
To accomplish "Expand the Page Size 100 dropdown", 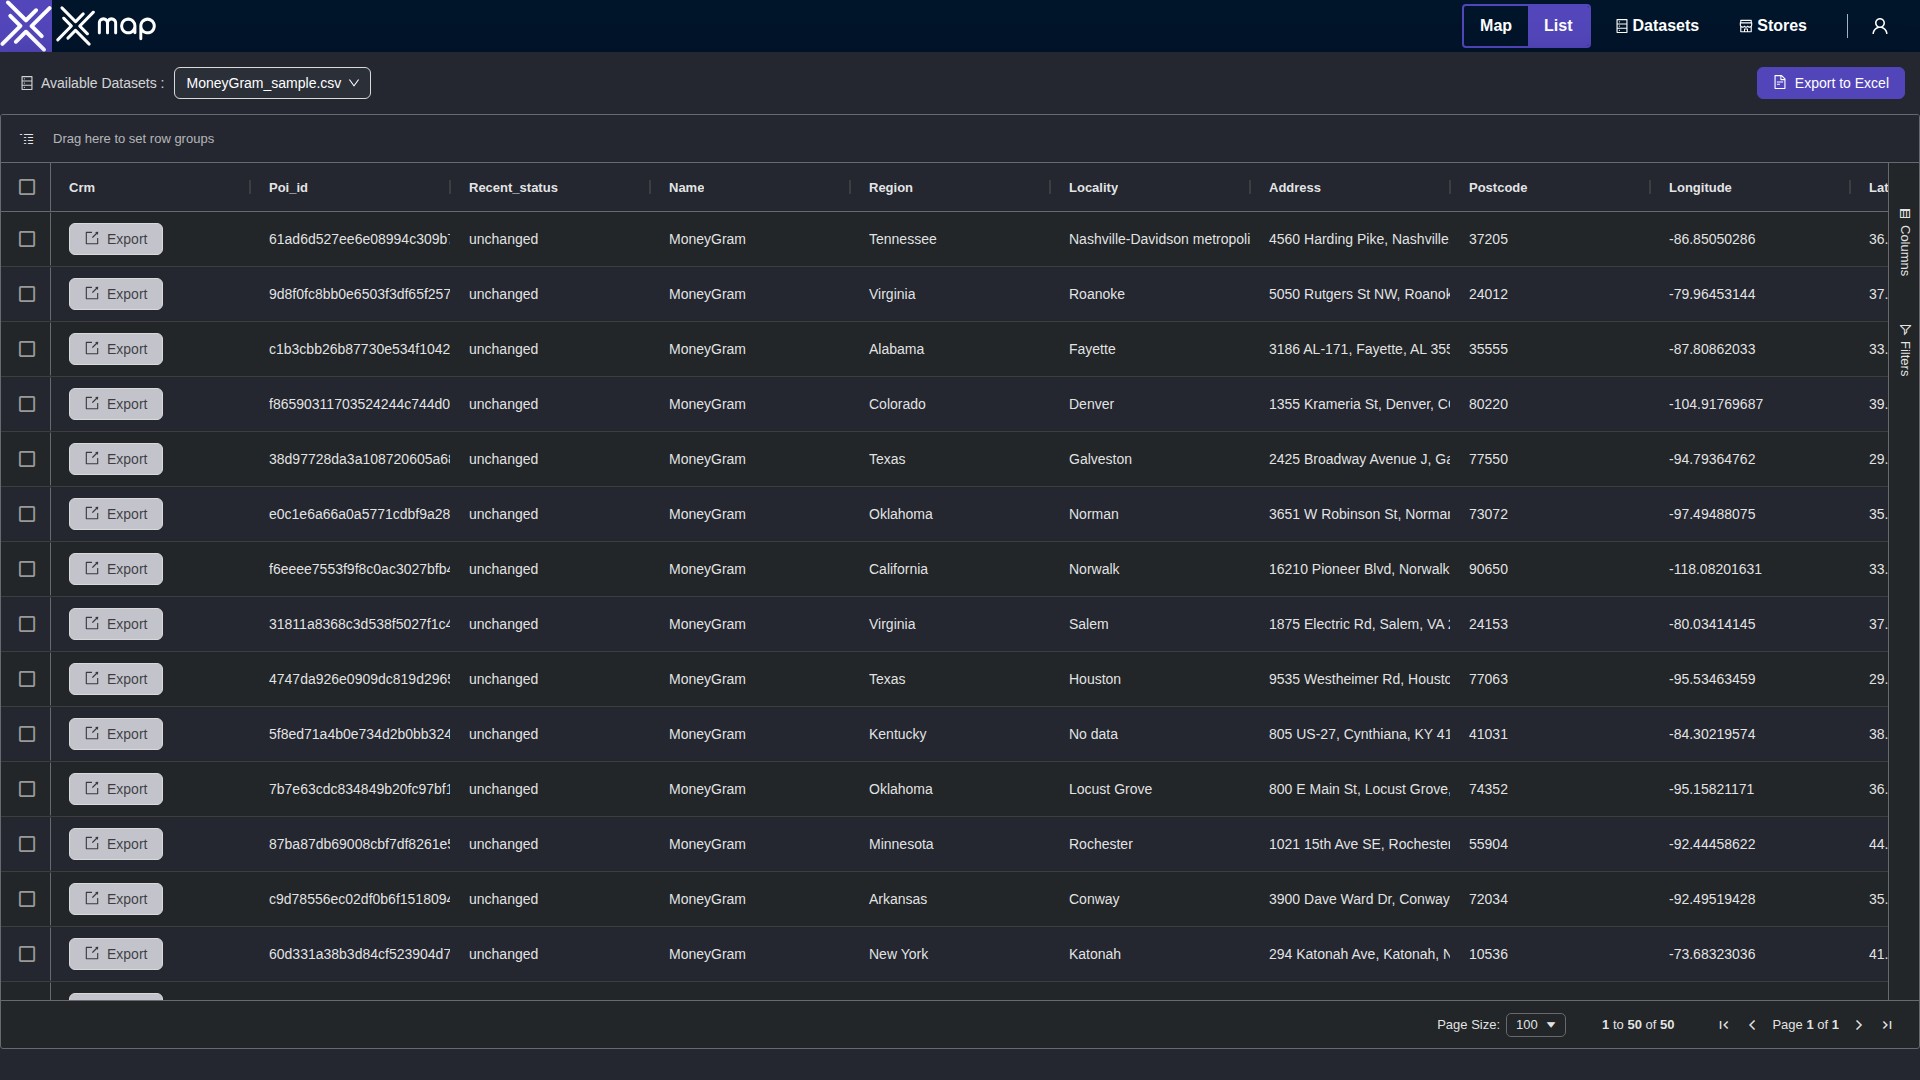I will (x=1535, y=1025).
